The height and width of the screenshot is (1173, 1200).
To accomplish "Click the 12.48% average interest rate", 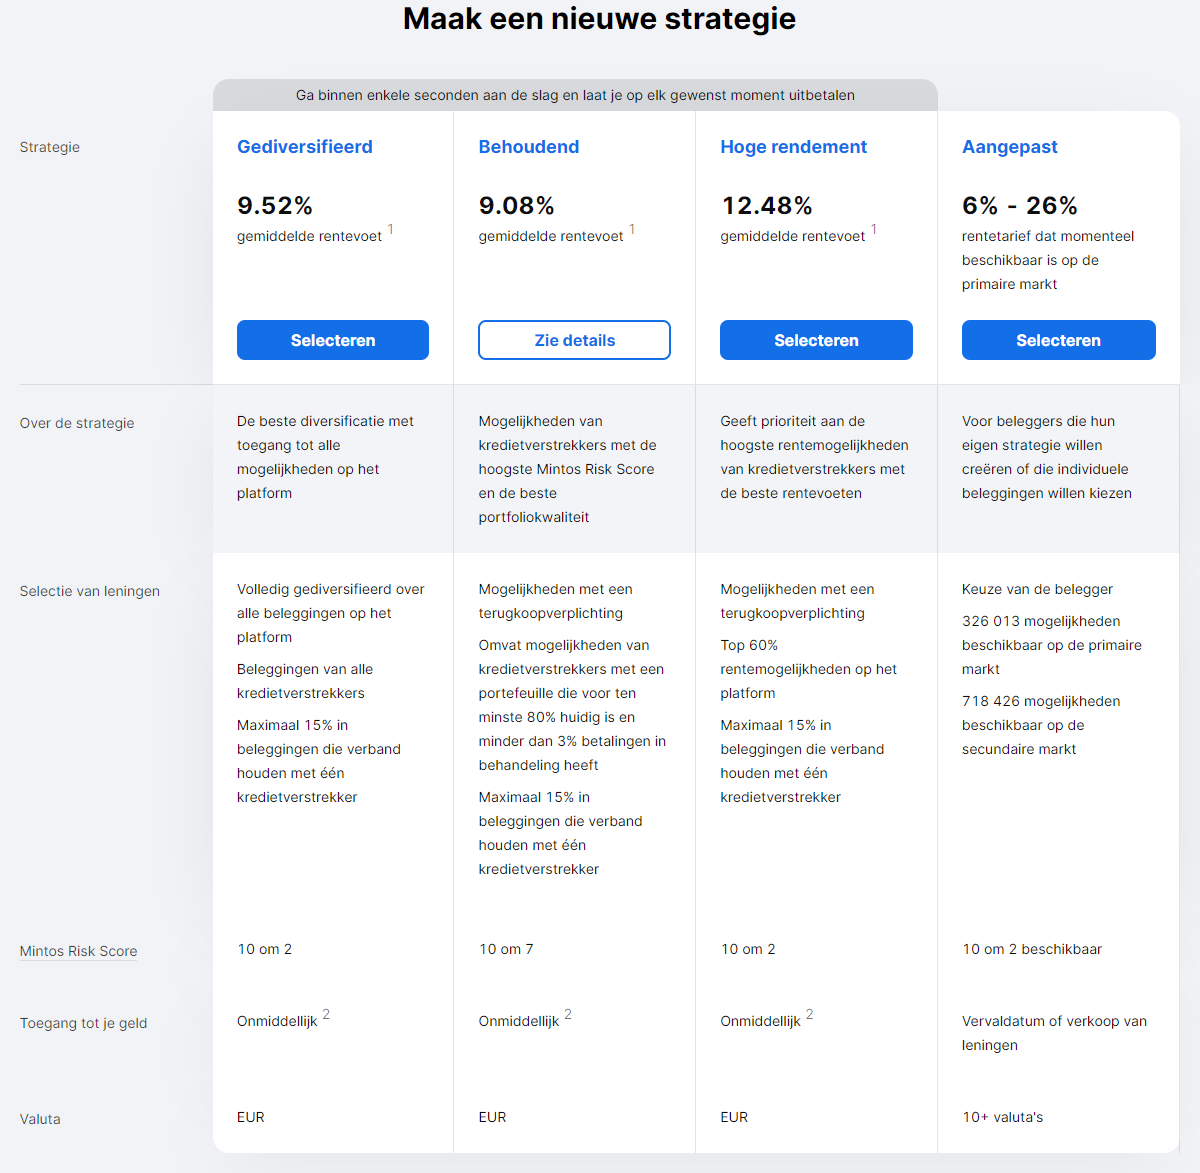I will pos(766,206).
